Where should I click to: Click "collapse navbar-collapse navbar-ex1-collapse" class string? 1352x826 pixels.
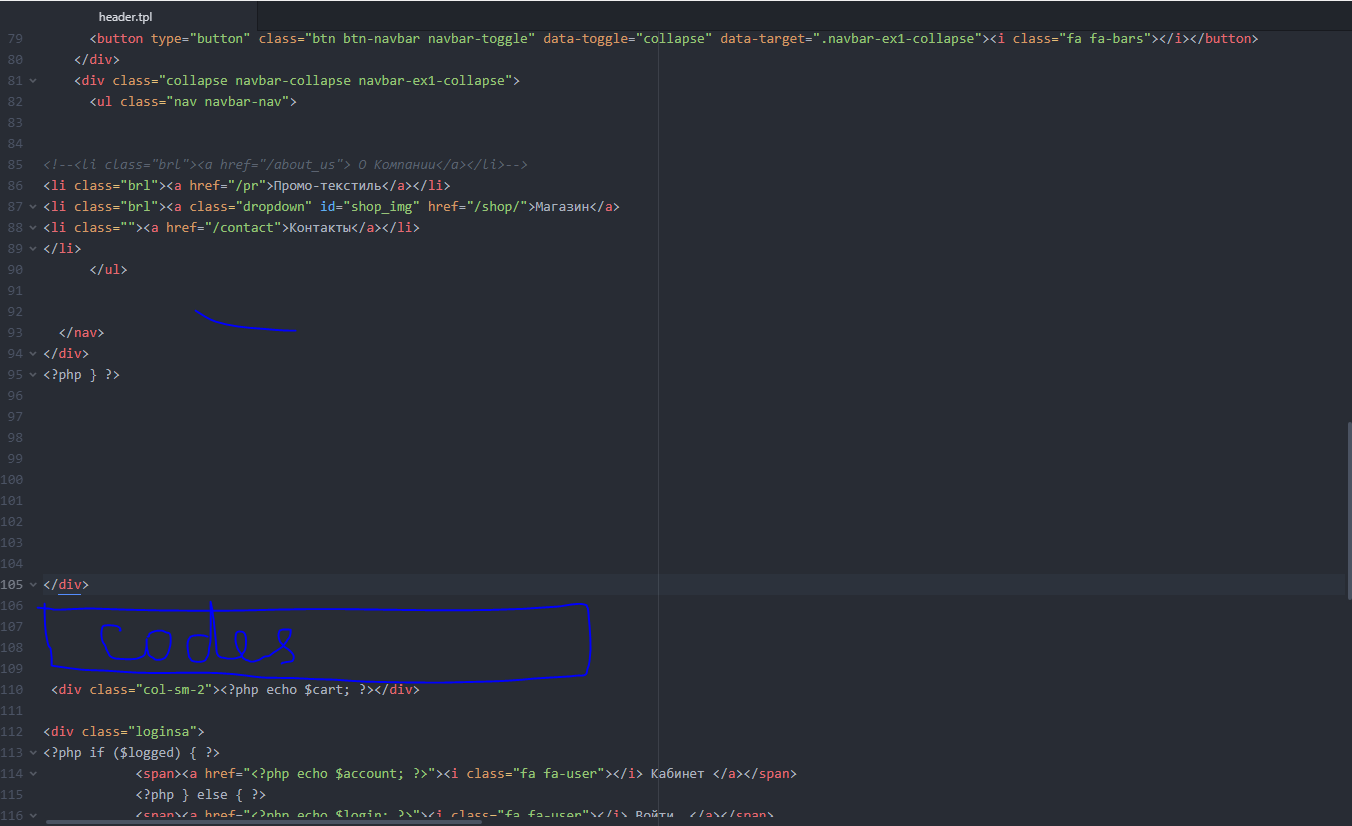click(334, 80)
